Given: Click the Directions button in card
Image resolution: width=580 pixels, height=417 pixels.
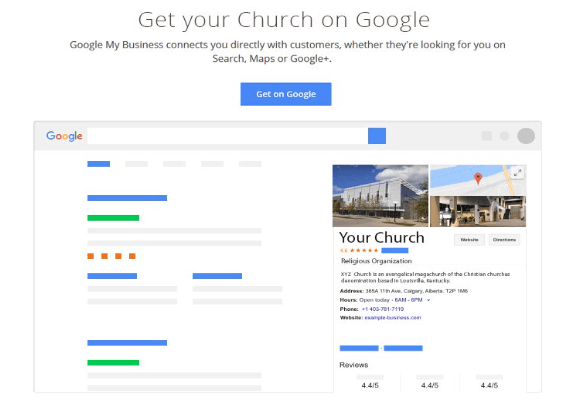Looking at the screenshot, I should (504, 240).
